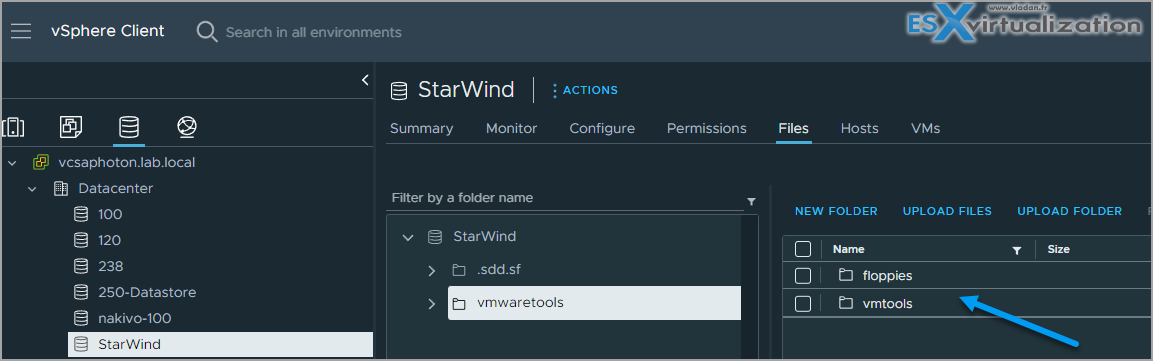1153x361 pixels.
Task: Open the Permissions tab
Action: click(707, 129)
